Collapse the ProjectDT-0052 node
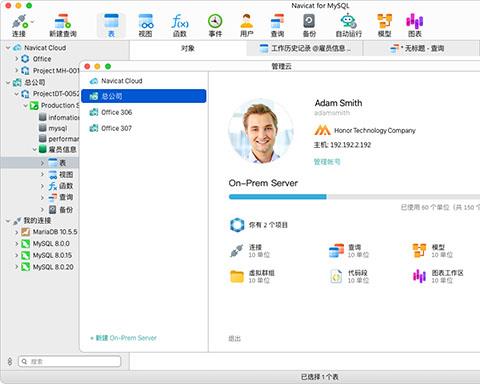The image size is (480, 384). pyautogui.click(x=16, y=94)
